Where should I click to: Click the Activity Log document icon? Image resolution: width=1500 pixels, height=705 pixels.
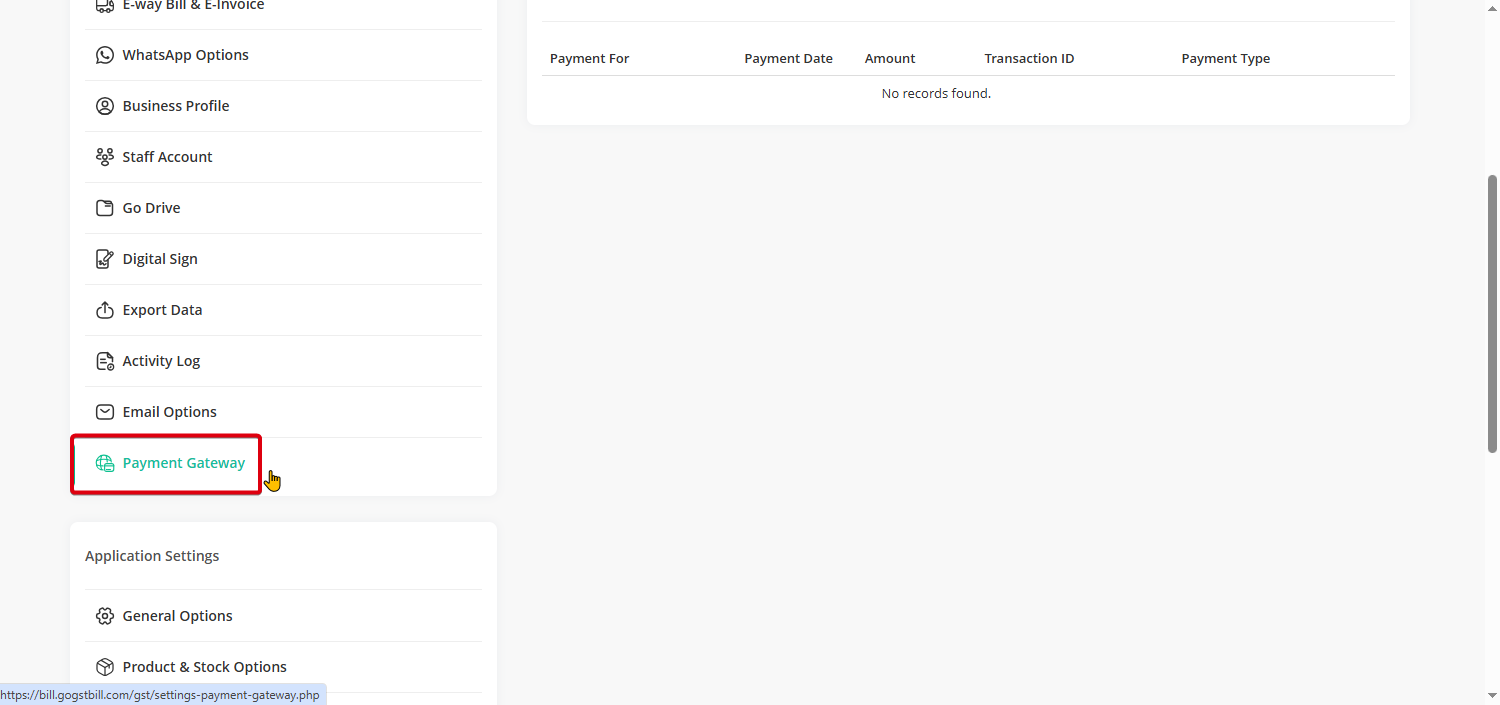tap(104, 361)
